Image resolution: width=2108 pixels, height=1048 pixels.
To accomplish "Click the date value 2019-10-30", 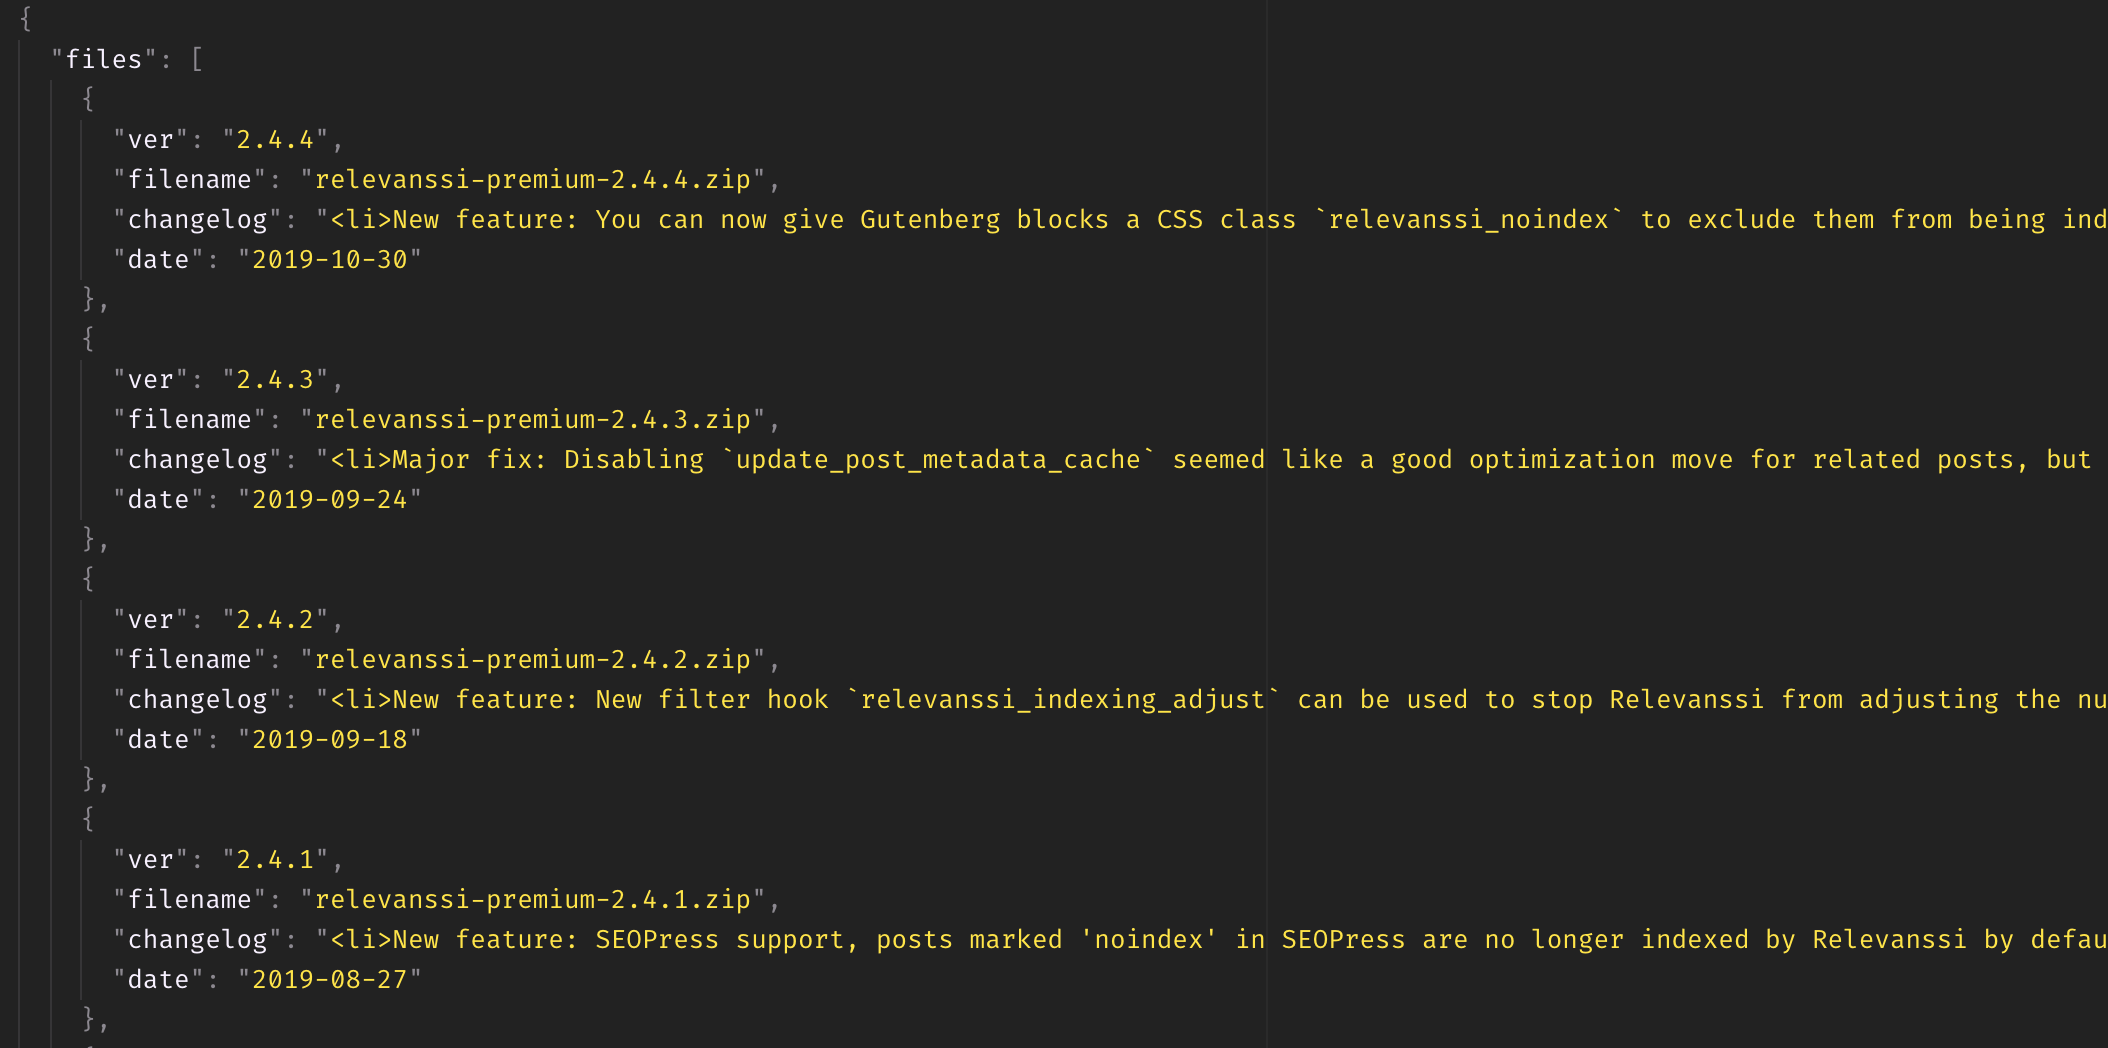I will click(x=330, y=260).
